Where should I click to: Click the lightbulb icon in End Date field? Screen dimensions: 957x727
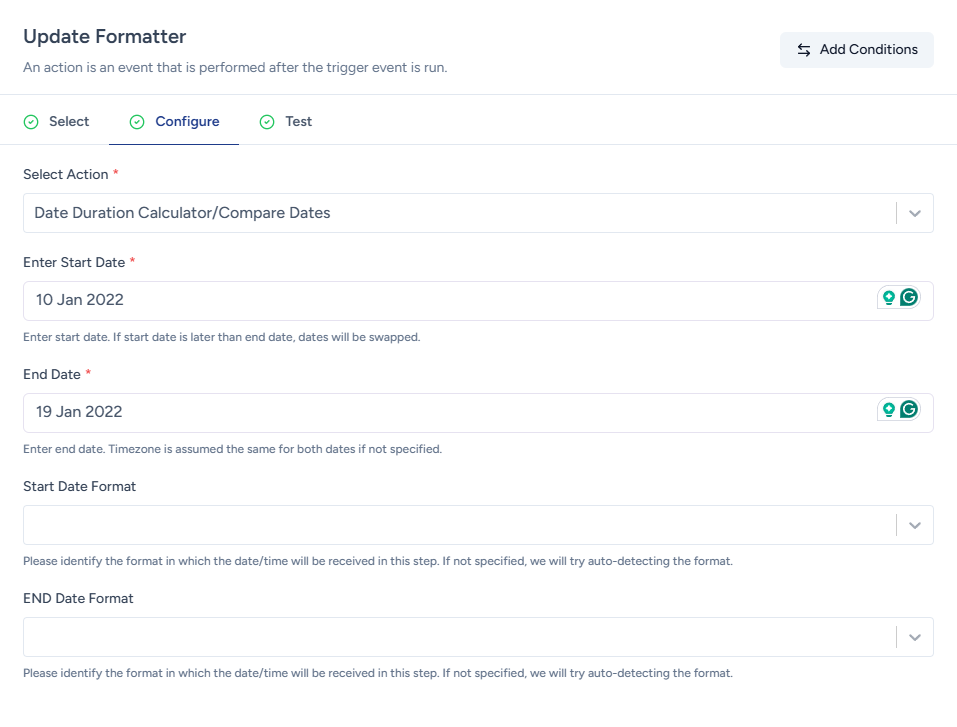(888, 409)
